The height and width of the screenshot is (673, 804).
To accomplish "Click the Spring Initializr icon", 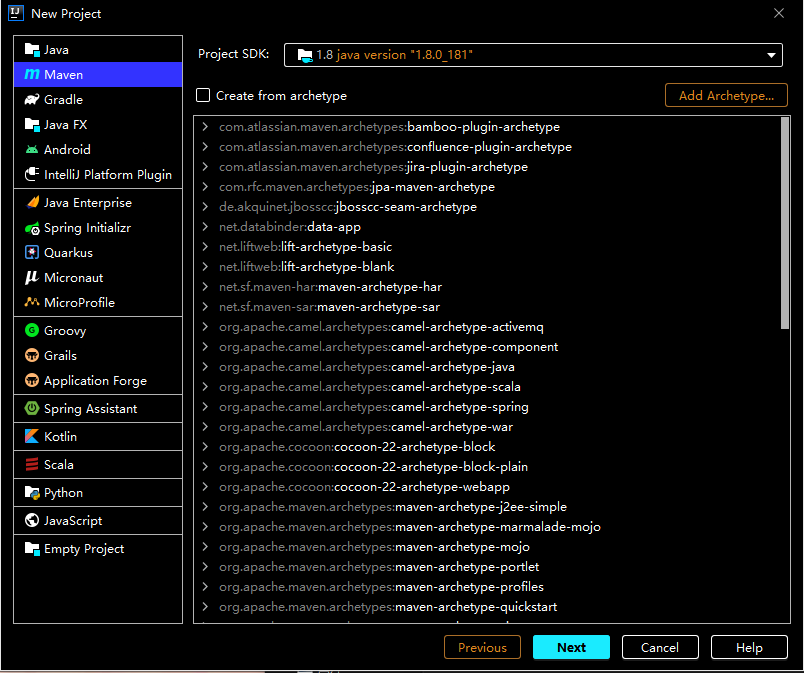I will pyautogui.click(x=32, y=228).
